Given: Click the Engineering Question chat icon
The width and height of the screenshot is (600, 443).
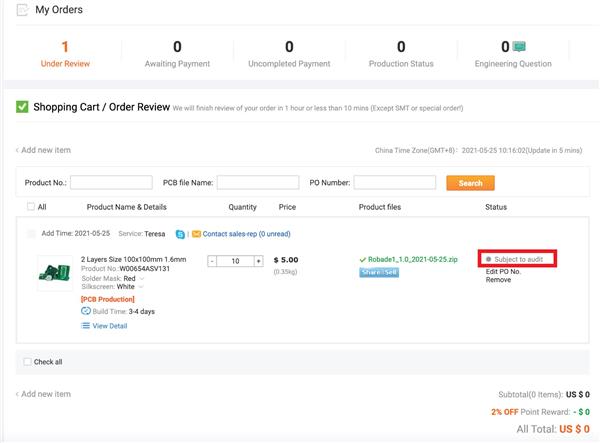Looking at the screenshot, I should [x=519, y=46].
